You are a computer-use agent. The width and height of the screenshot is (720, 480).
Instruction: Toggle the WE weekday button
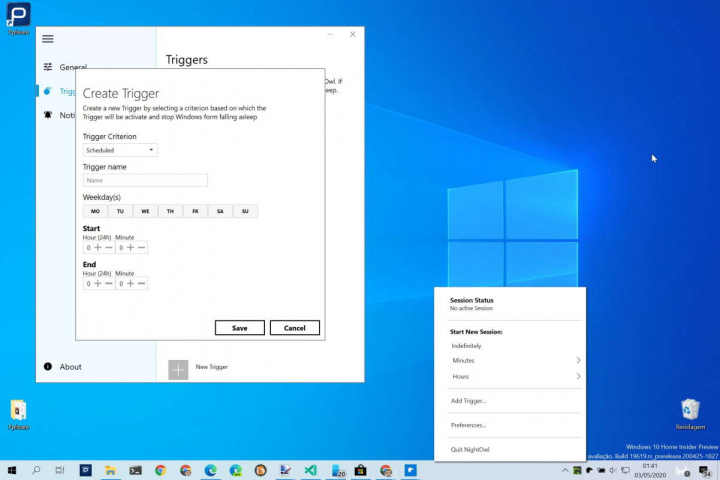145,211
